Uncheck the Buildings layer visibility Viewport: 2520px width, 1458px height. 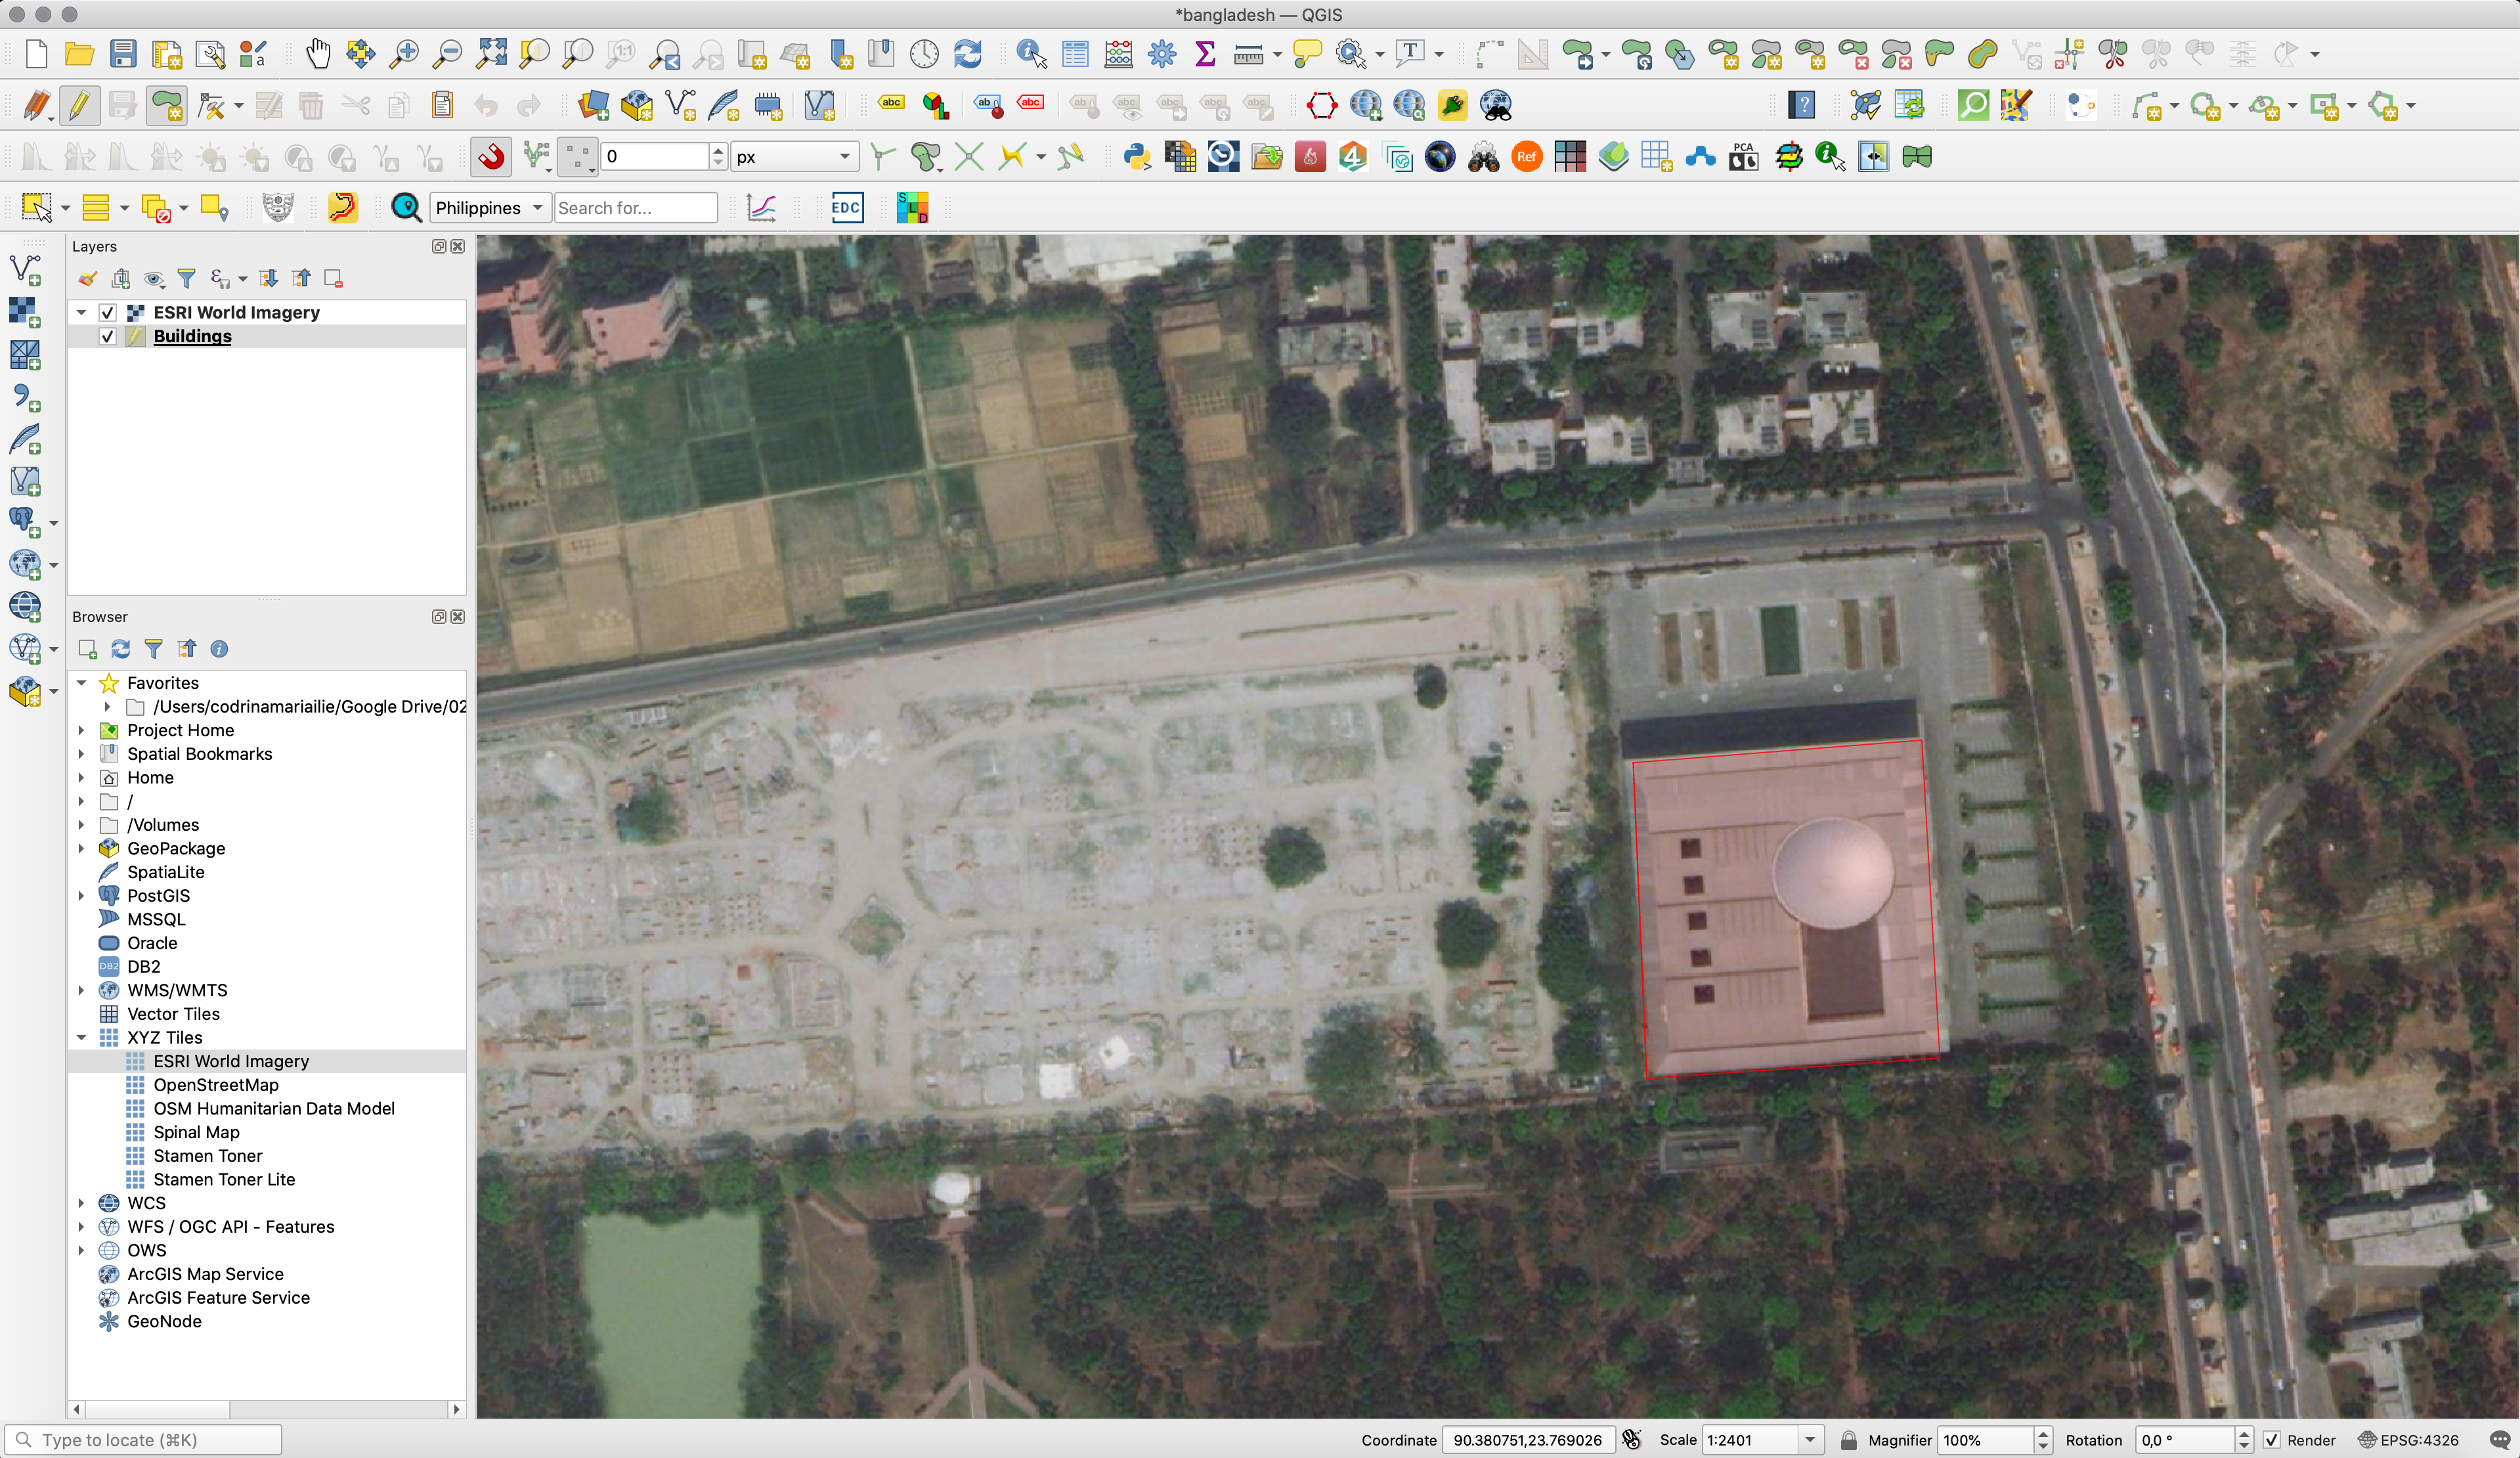[x=108, y=336]
